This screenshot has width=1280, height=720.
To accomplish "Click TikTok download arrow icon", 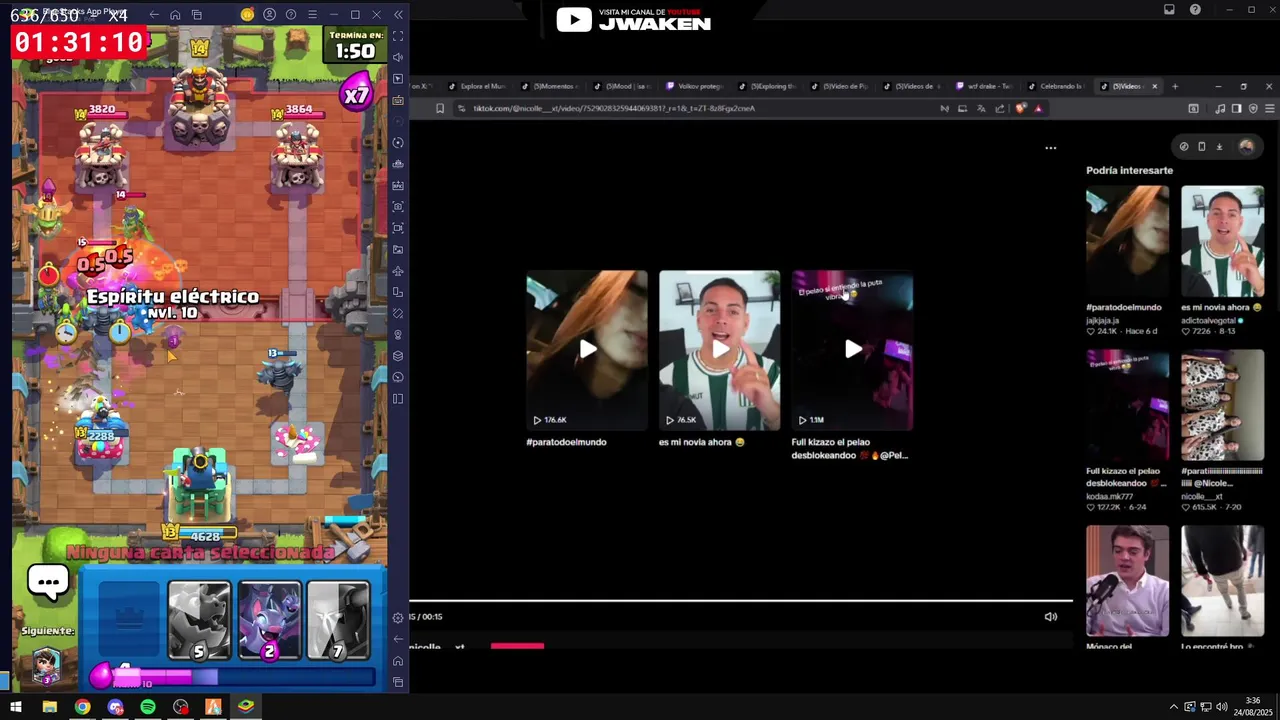I will pyautogui.click(x=1219, y=146).
